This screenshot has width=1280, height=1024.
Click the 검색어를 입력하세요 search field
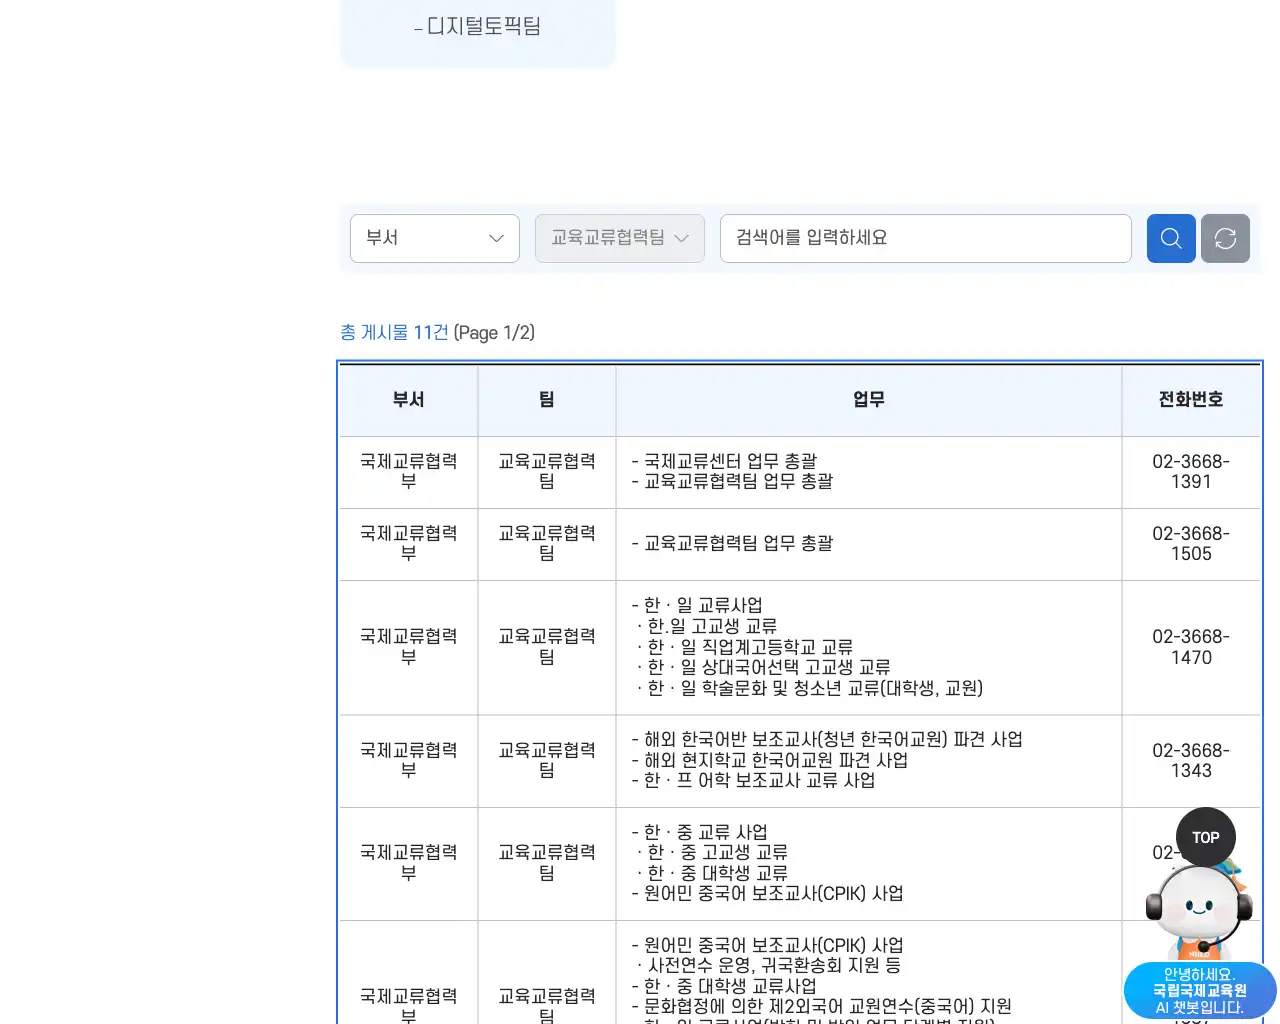point(926,239)
